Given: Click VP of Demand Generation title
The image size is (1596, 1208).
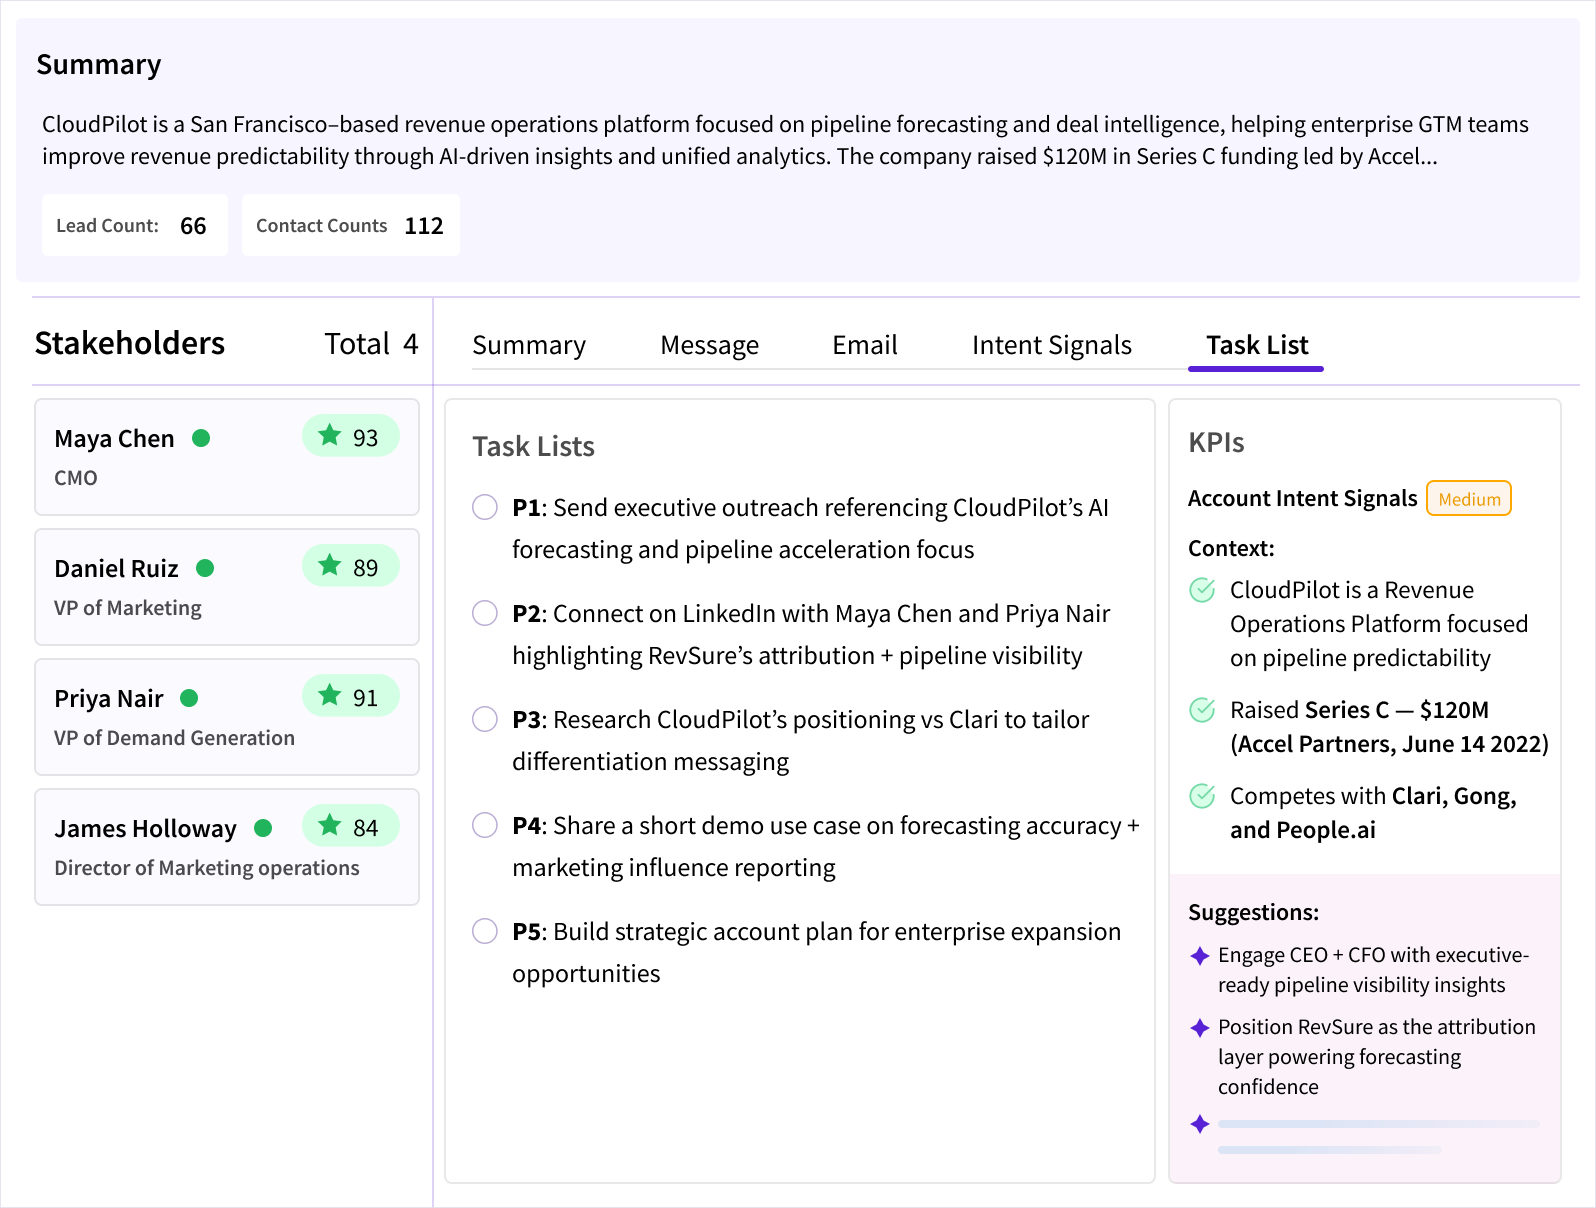Looking at the screenshot, I should 174,738.
